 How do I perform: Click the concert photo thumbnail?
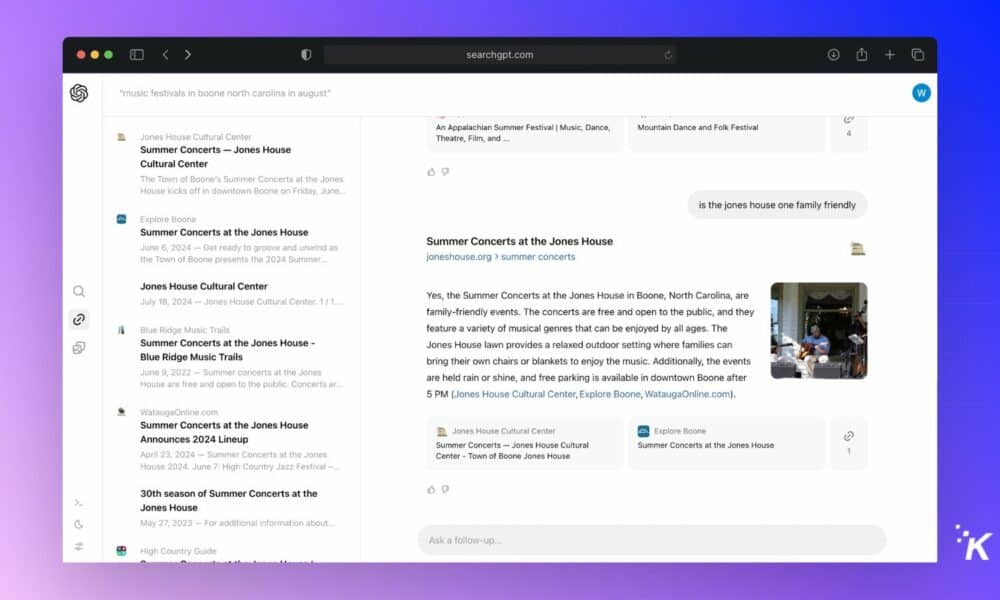tap(819, 330)
